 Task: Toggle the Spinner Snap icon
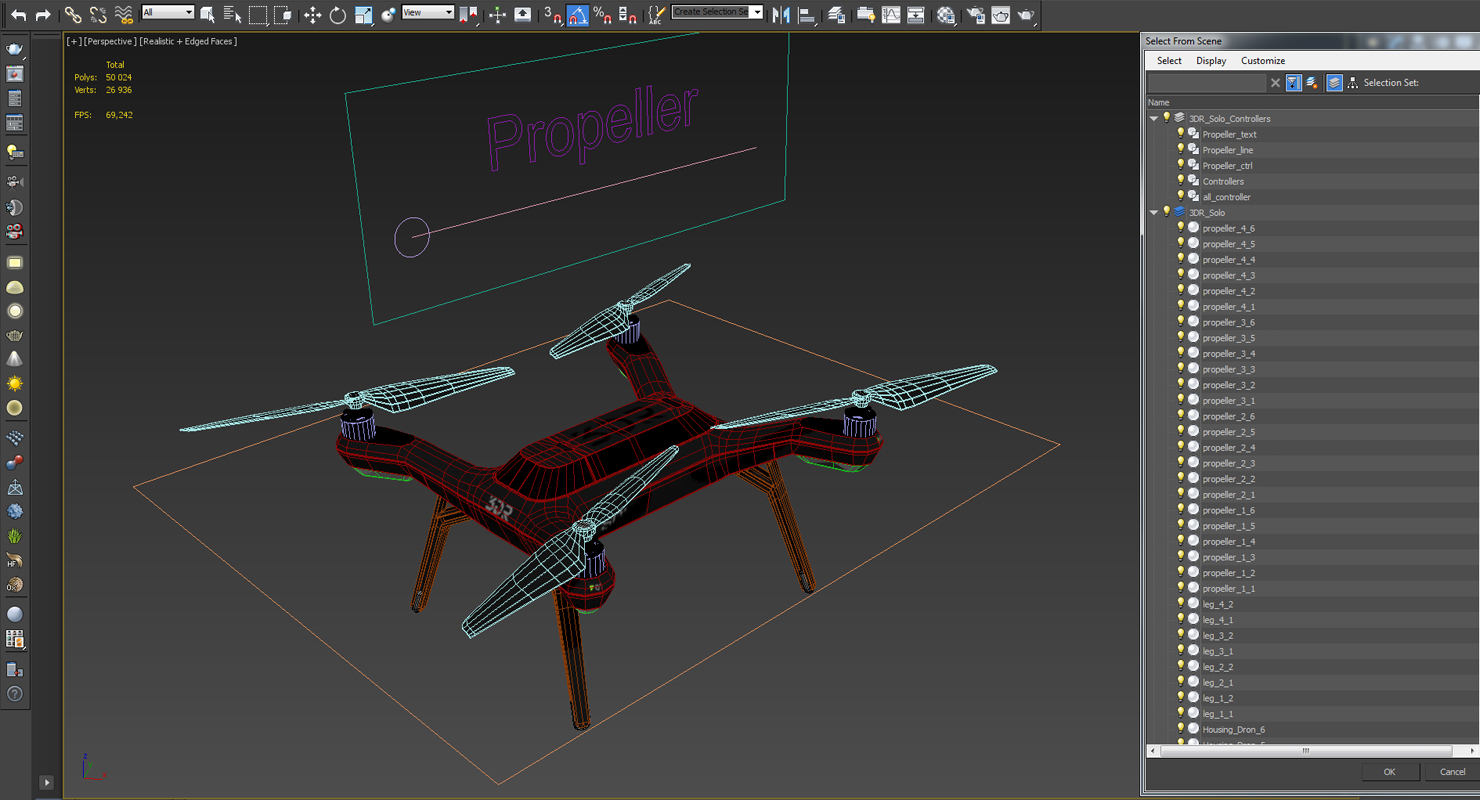627,14
